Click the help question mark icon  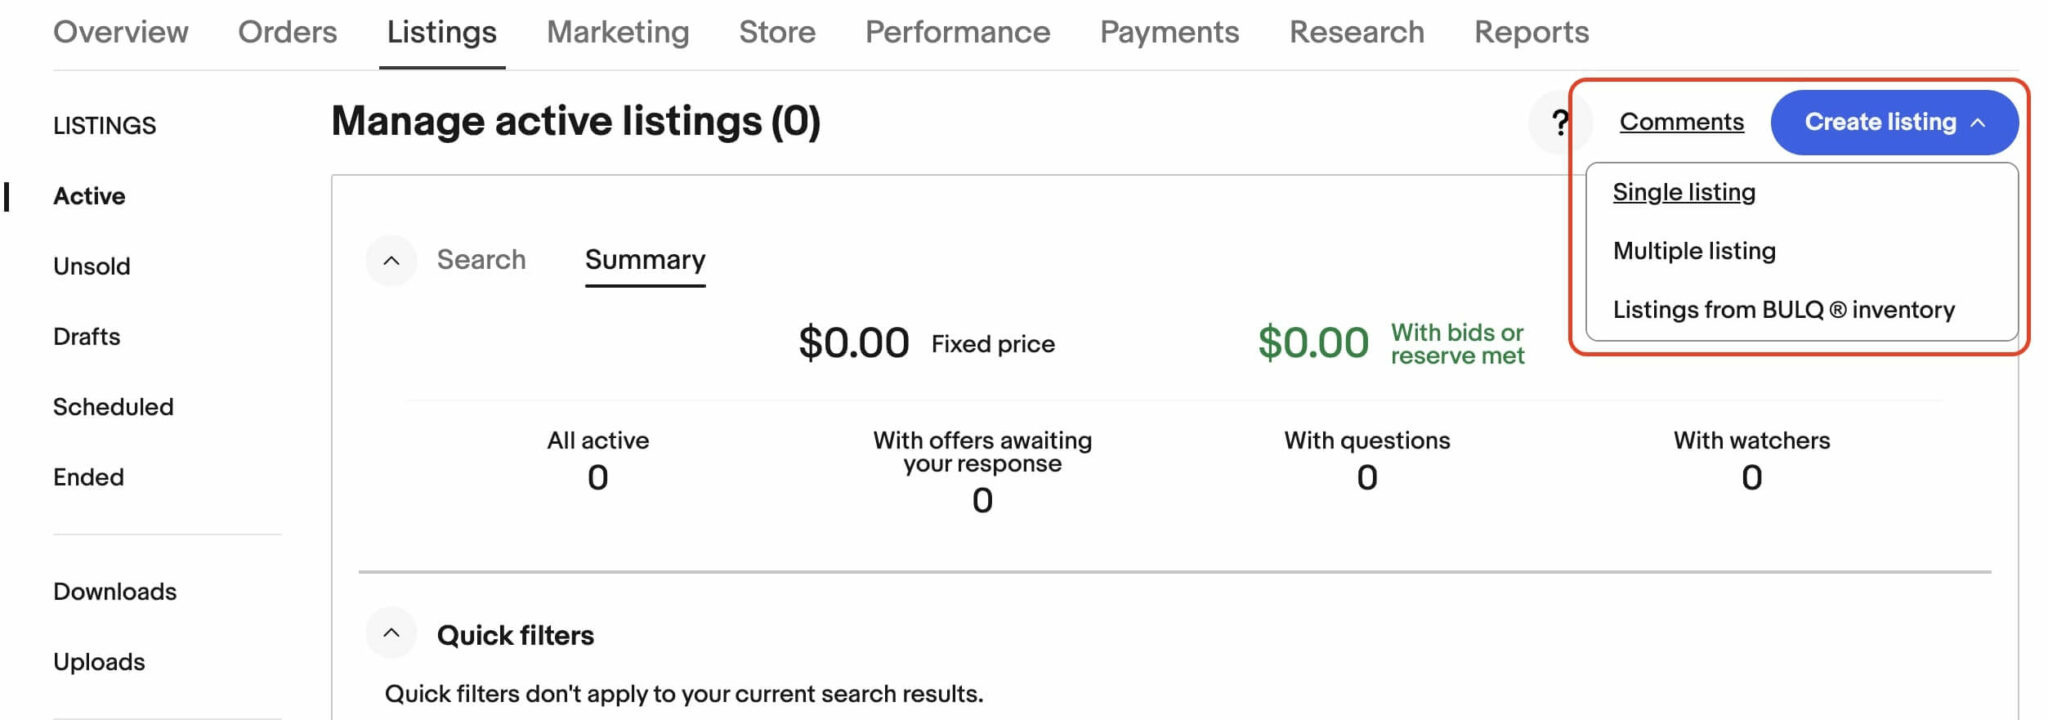point(1559,122)
